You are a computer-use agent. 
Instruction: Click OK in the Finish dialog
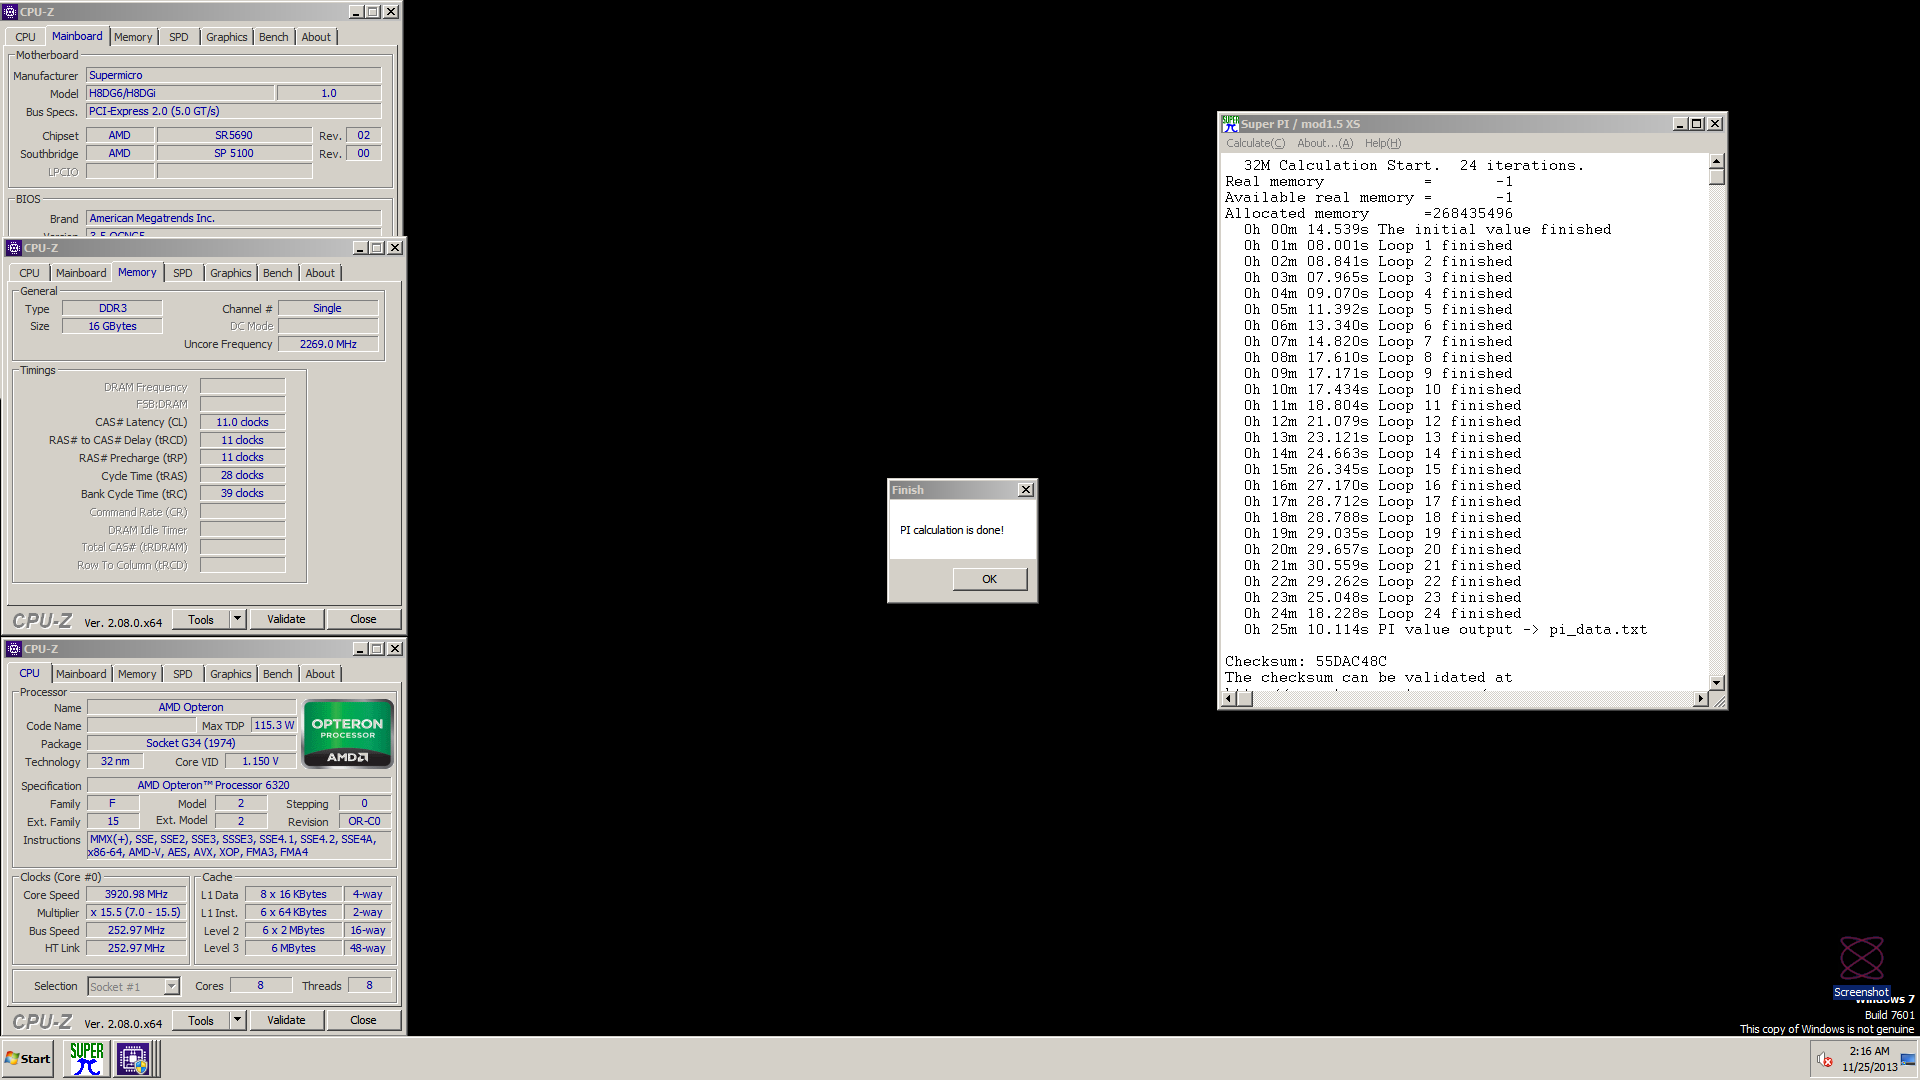click(989, 579)
